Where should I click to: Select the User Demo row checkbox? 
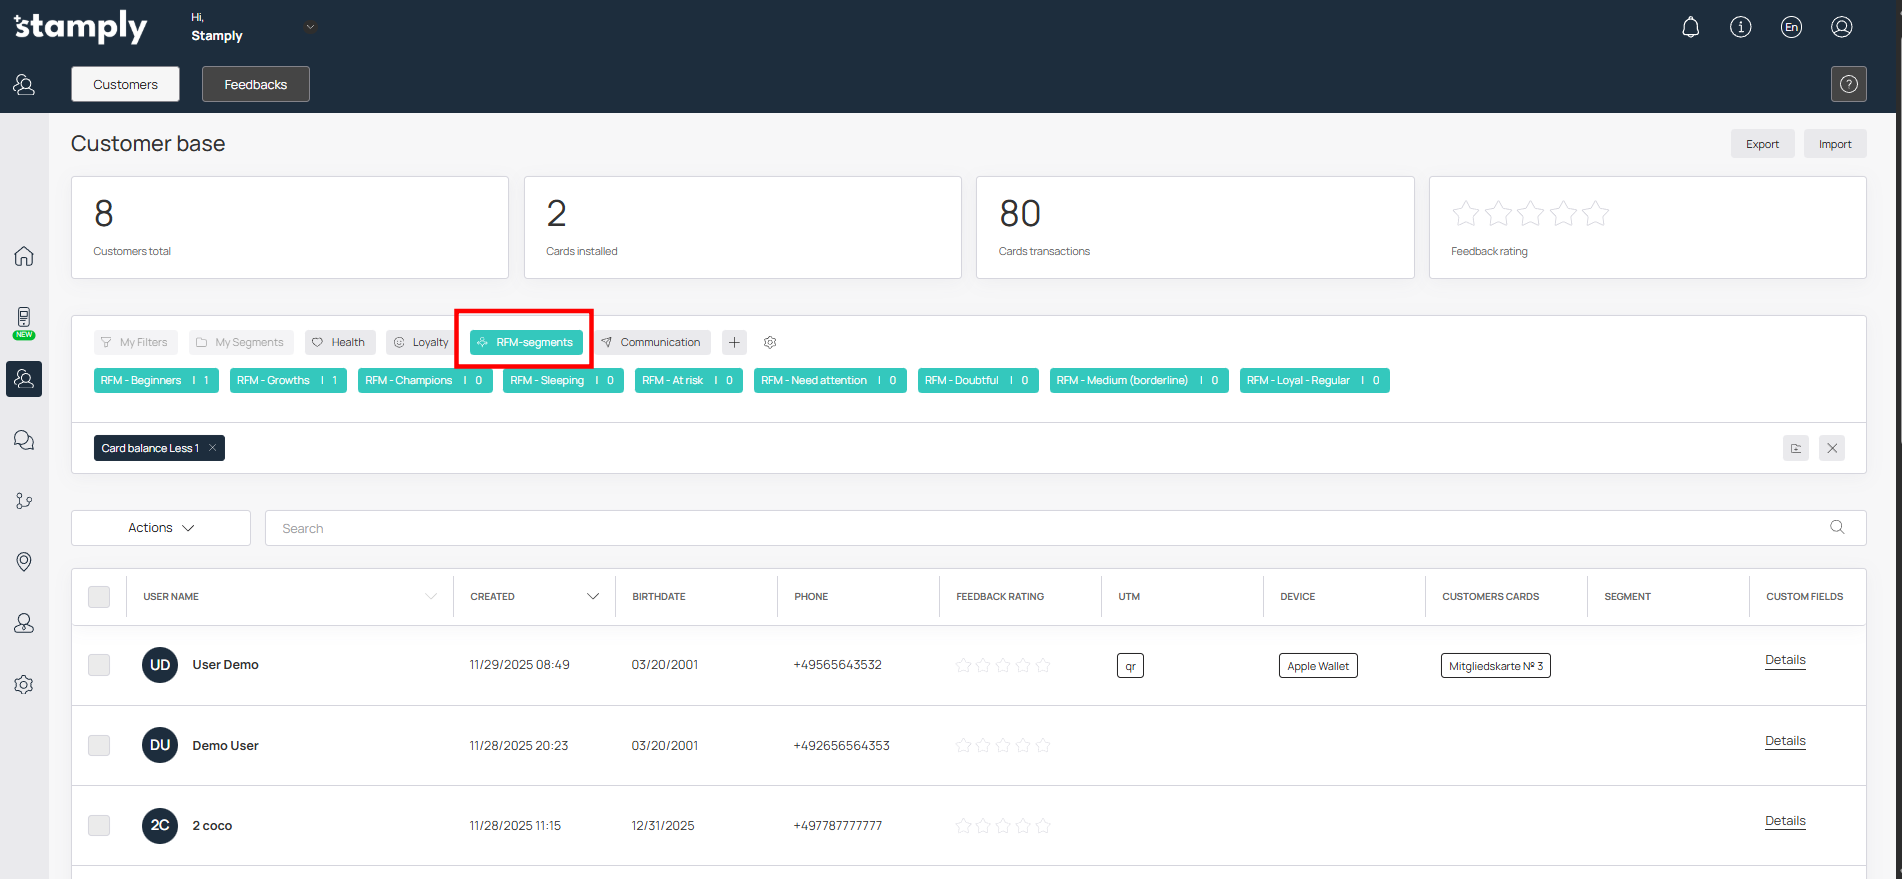click(99, 665)
